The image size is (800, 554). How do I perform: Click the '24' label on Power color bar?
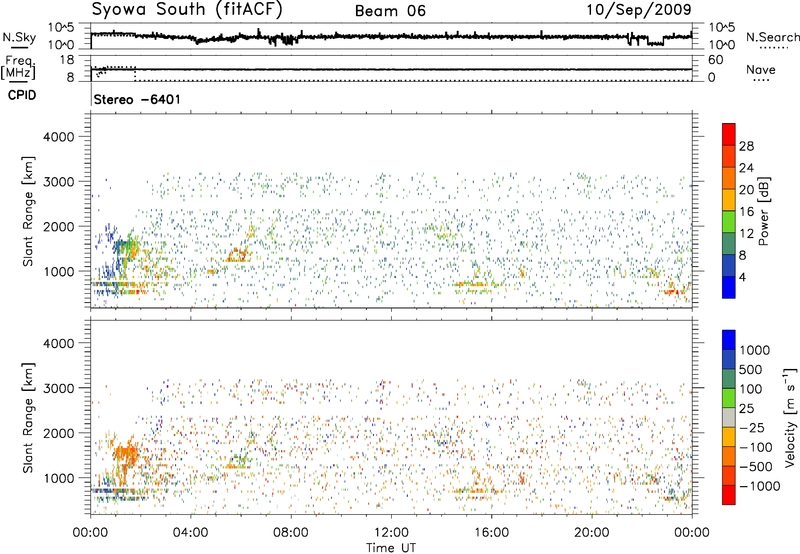746,168
